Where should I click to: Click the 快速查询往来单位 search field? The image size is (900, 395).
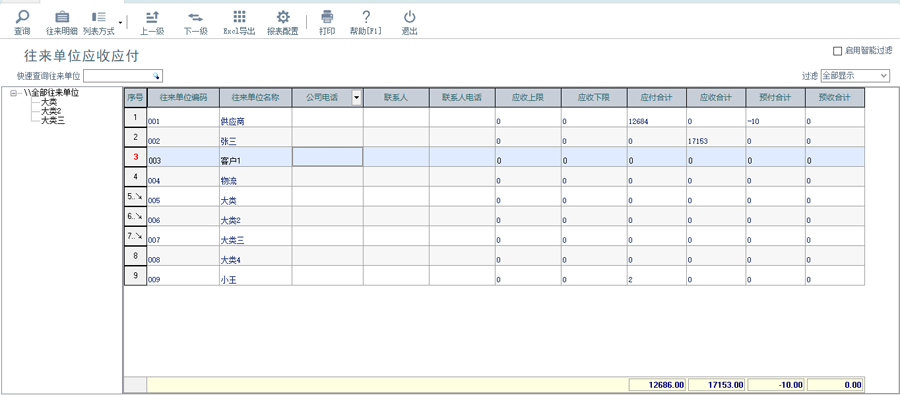[123, 76]
